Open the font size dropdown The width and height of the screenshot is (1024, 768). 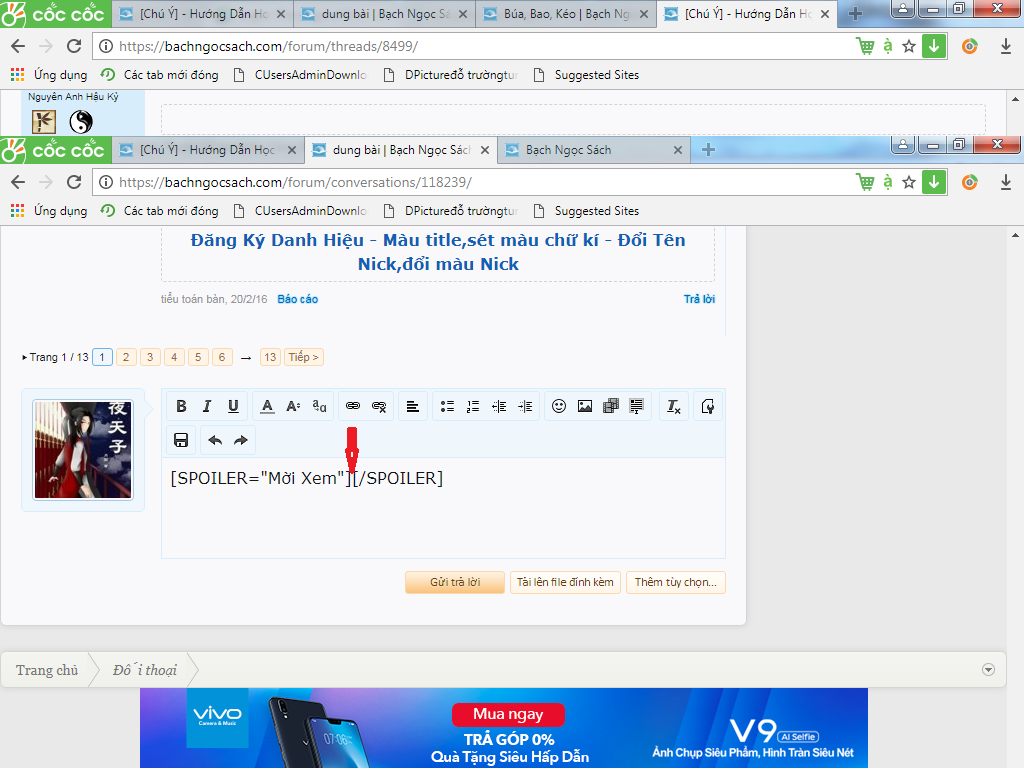[x=293, y=406]
